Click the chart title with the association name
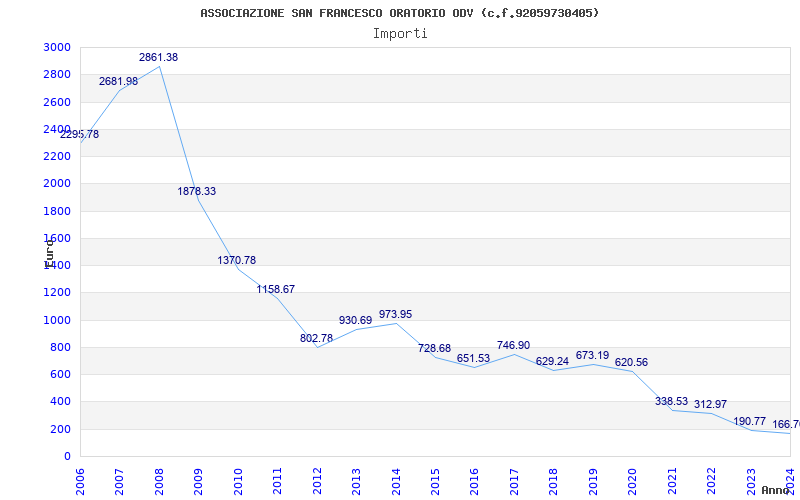800x500 pixels. 400,13
